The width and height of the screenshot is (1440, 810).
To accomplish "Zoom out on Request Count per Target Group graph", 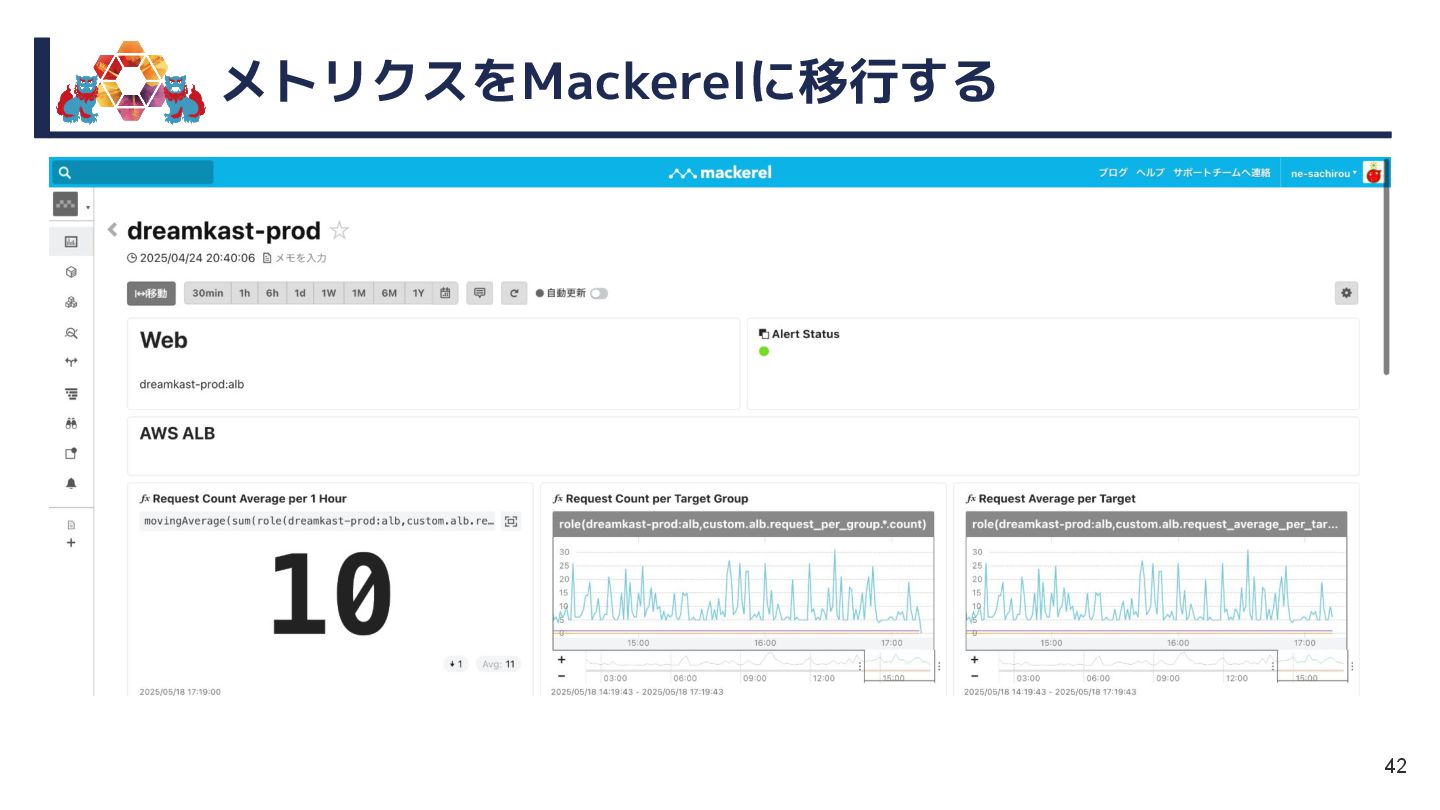I will 561,676.
